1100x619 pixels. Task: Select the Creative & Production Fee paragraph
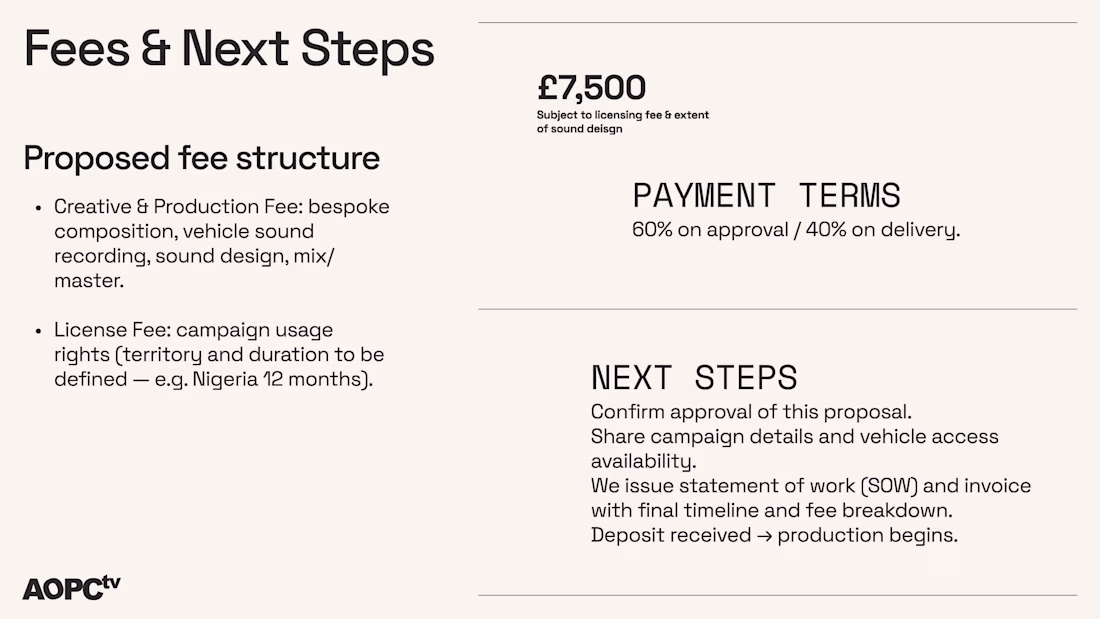(221, 244)
